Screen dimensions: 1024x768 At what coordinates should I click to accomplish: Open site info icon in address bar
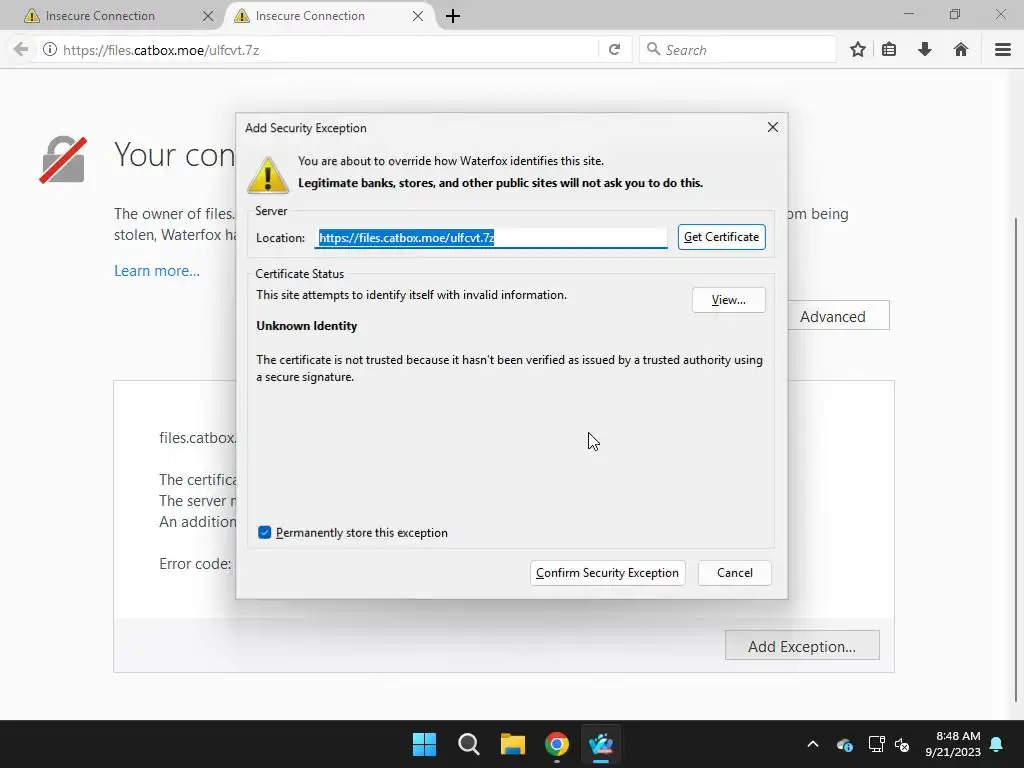(x=50, y=50)
